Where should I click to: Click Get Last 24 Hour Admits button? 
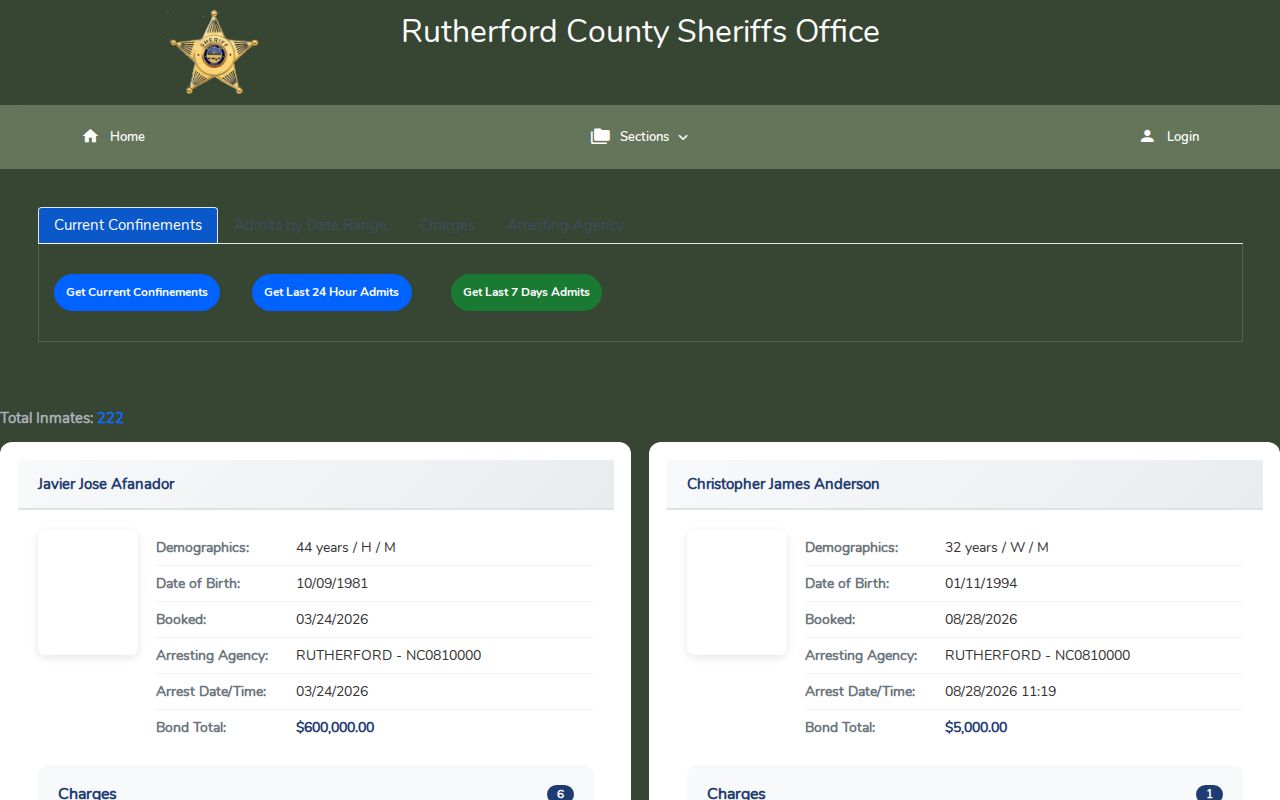tap(332, 292)
